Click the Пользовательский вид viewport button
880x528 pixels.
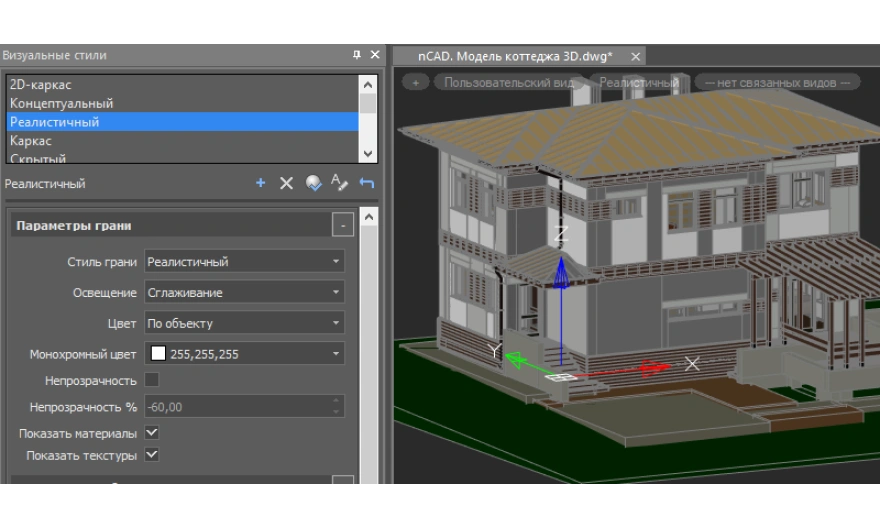pyautogui.click(x=509, y=83)
